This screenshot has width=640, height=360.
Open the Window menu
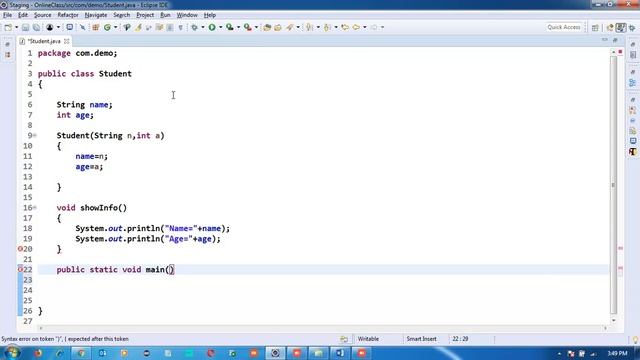click(187, 15)
